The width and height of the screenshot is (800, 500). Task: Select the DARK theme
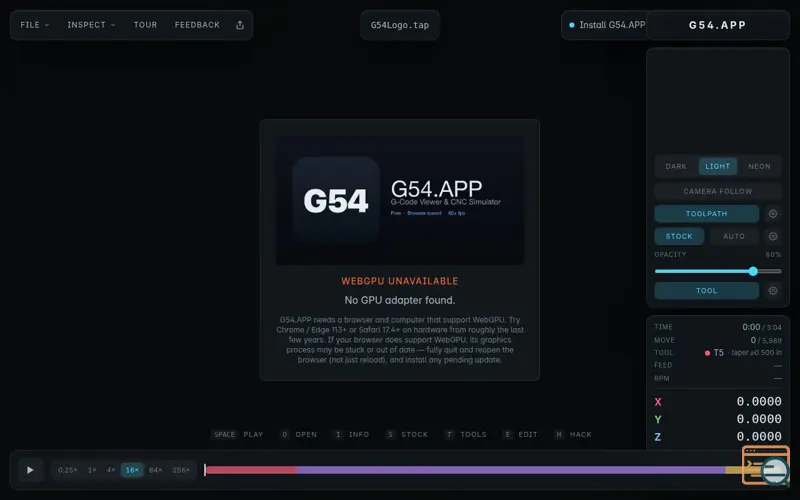(x=676, y=166)
